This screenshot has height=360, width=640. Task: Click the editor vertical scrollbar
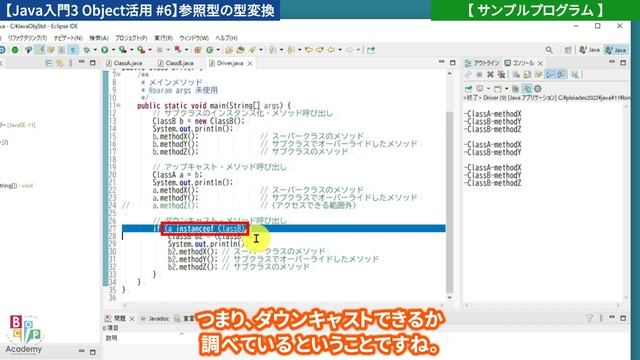(x=449, y=202)
